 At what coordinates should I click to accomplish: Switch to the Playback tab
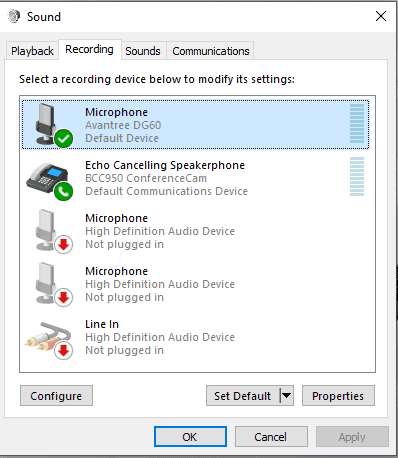click(32, 51)
